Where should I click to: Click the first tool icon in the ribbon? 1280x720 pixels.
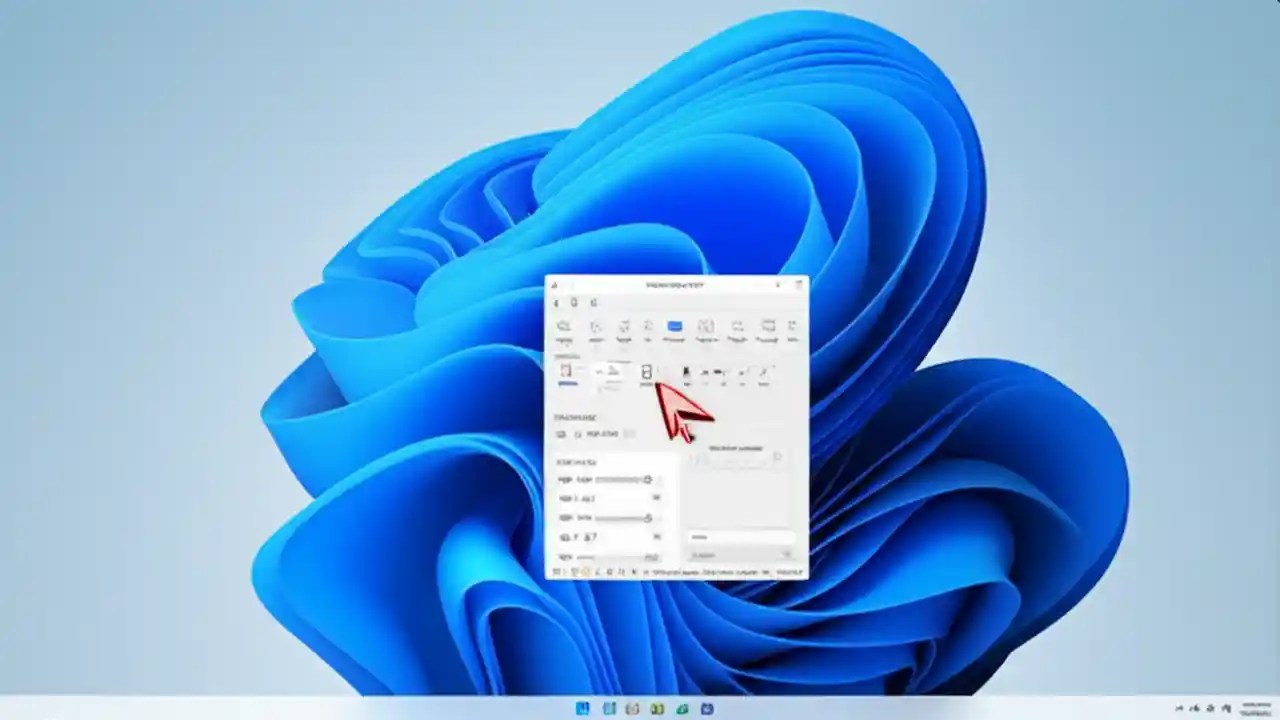coord(564,327)
